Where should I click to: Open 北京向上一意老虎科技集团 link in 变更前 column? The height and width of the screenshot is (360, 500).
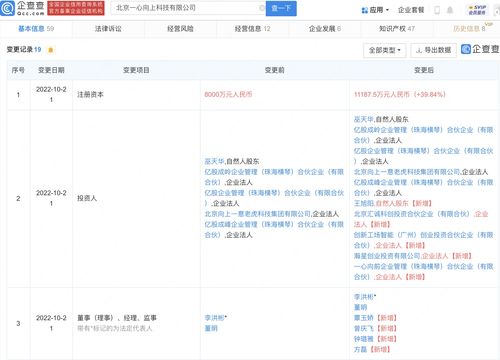pyautogui.click(x=257, y=214)
